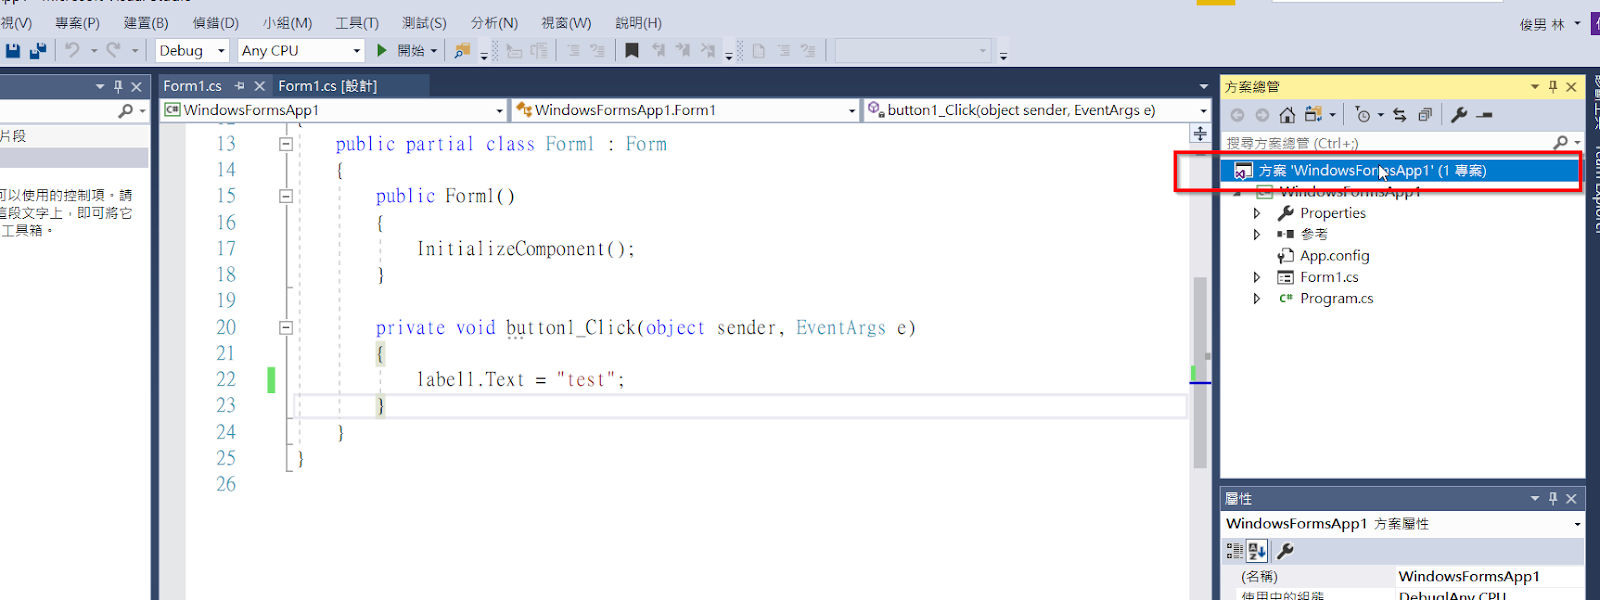Expand the 參考 references node
The height and width of the screenshot is (600, 1600).
point(1257,234)
